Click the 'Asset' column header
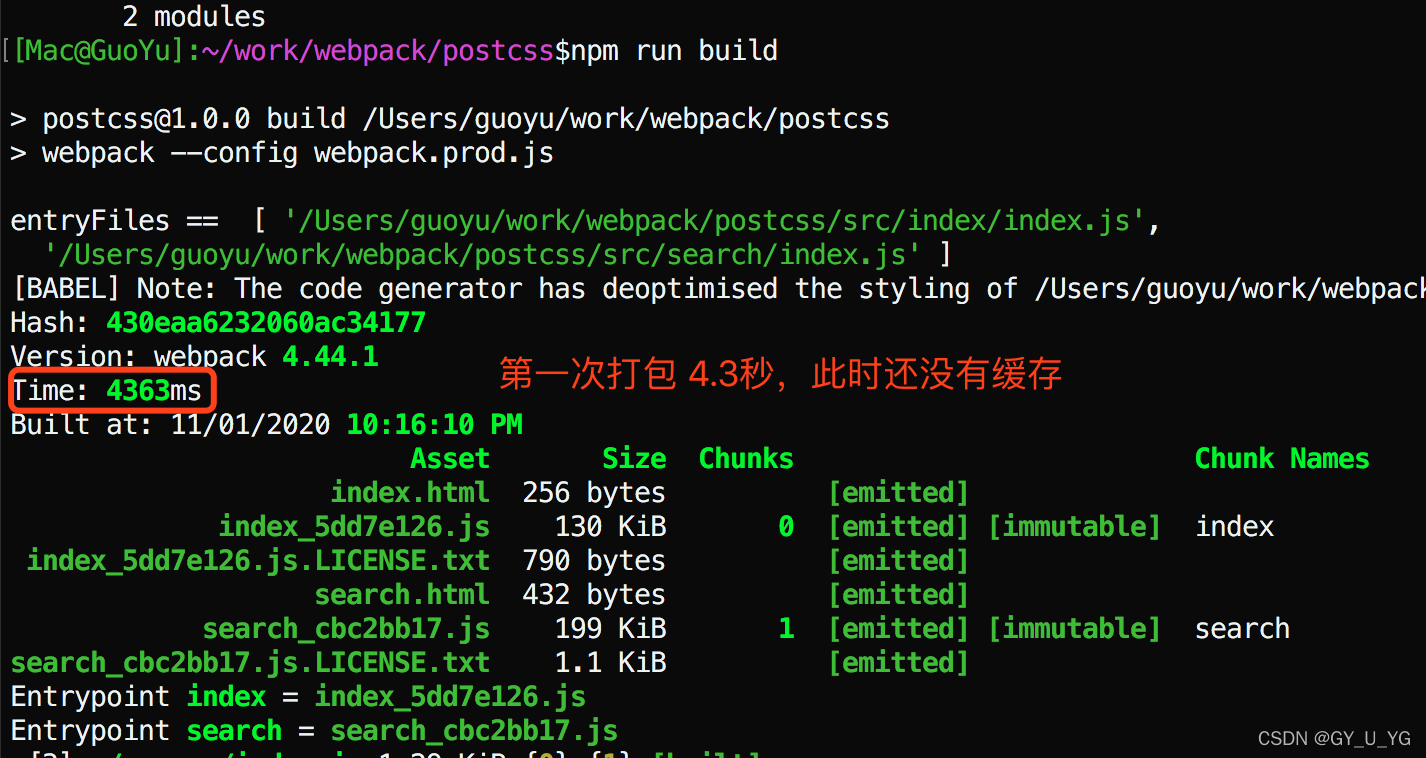 click(450, 459)
